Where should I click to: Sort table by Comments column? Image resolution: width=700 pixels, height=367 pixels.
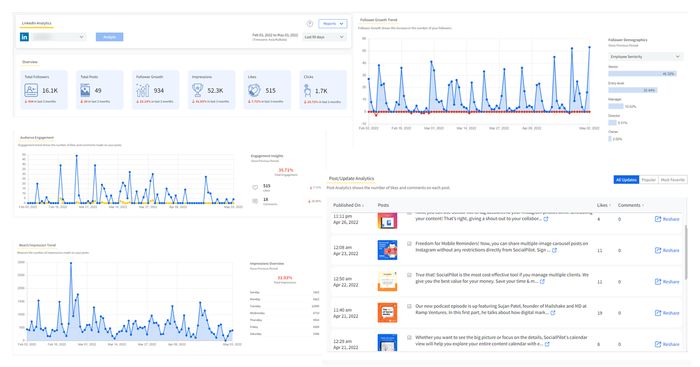pyautogui.click(x=630, y=205)
